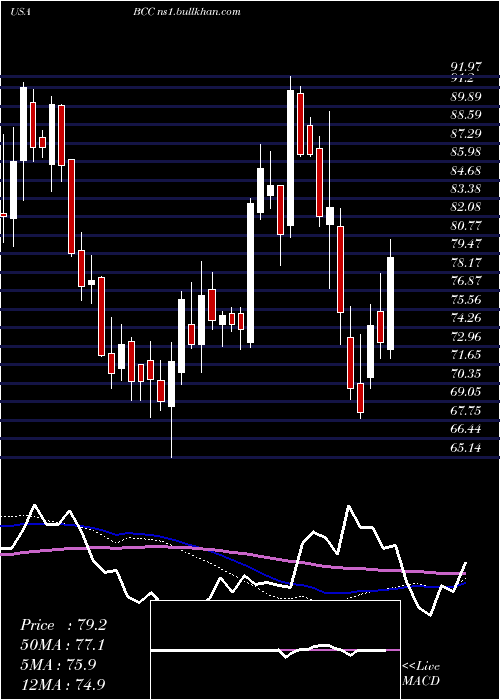
Task: Select the 67.75 price axis label
Action: 466,410
